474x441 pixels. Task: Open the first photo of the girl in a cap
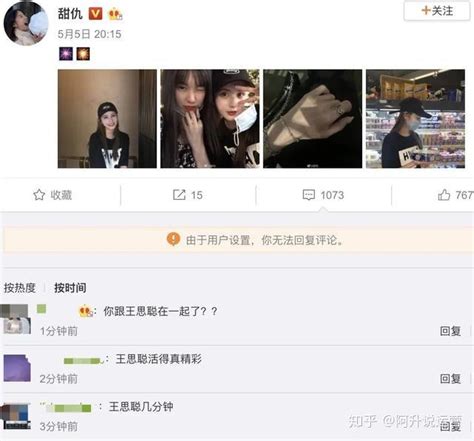click(107, 119)
